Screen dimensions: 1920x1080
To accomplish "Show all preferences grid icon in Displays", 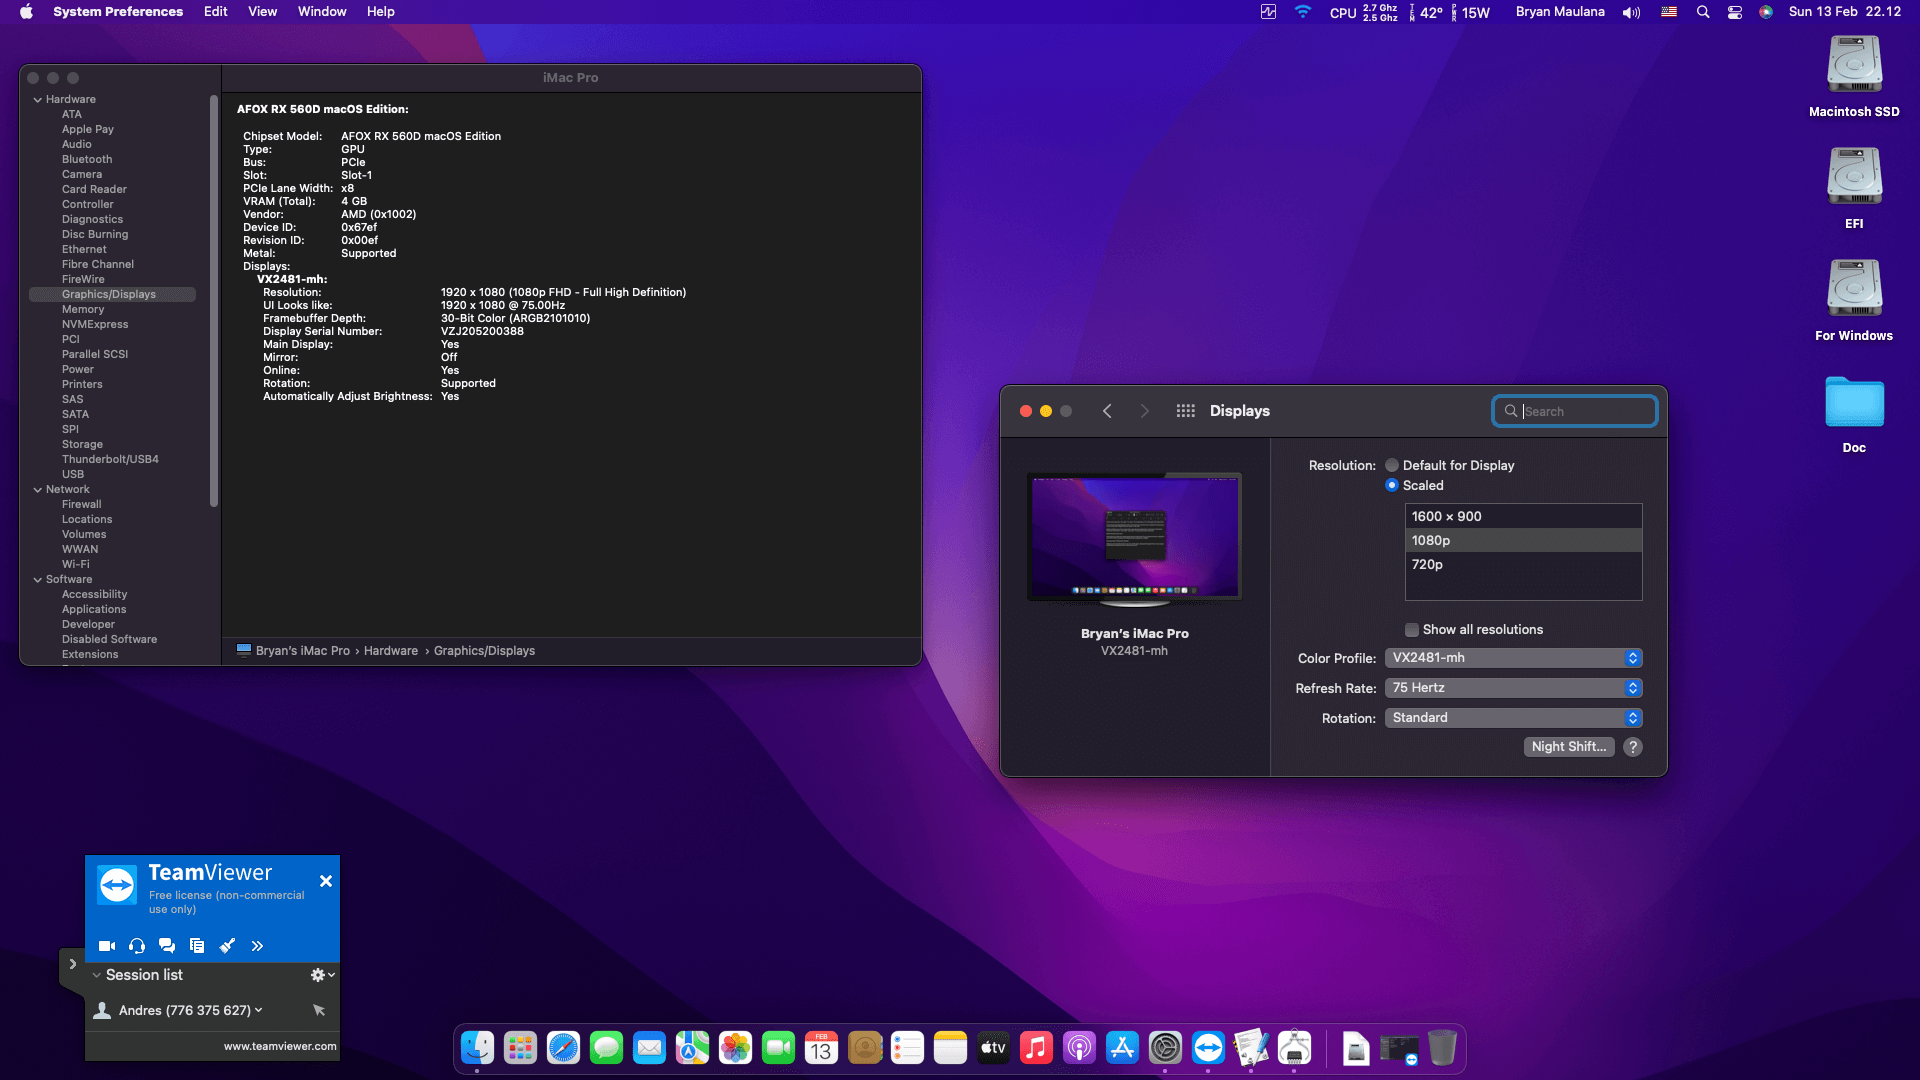I will pyautogui.click(x=1186, y=411).
